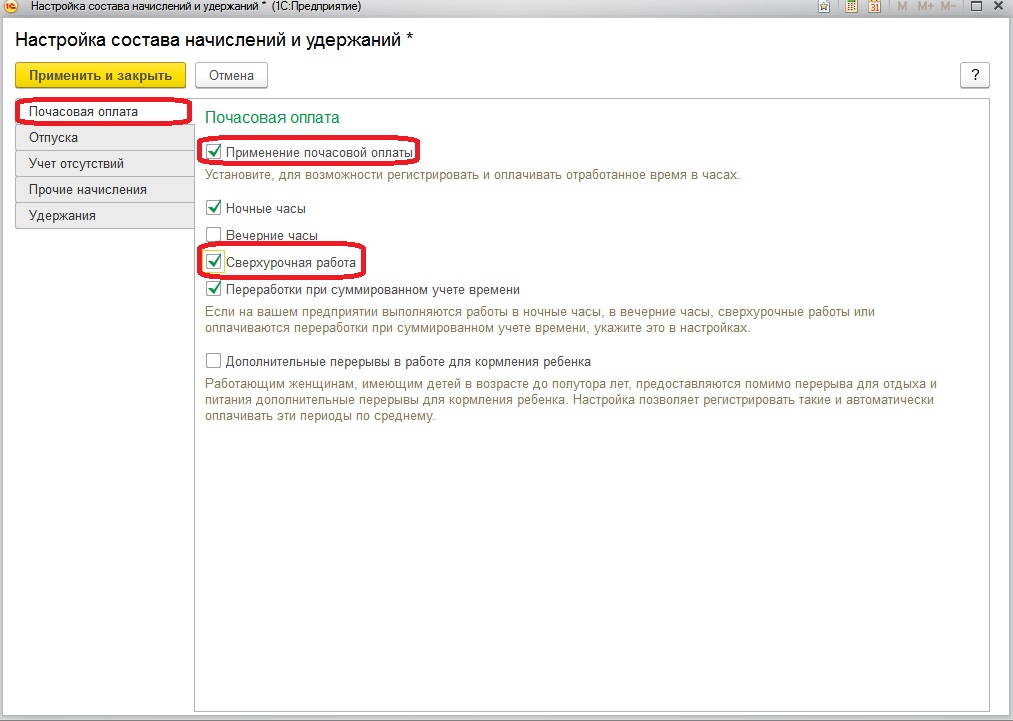Add window to favorites with star icon

(x=824, y=6)
